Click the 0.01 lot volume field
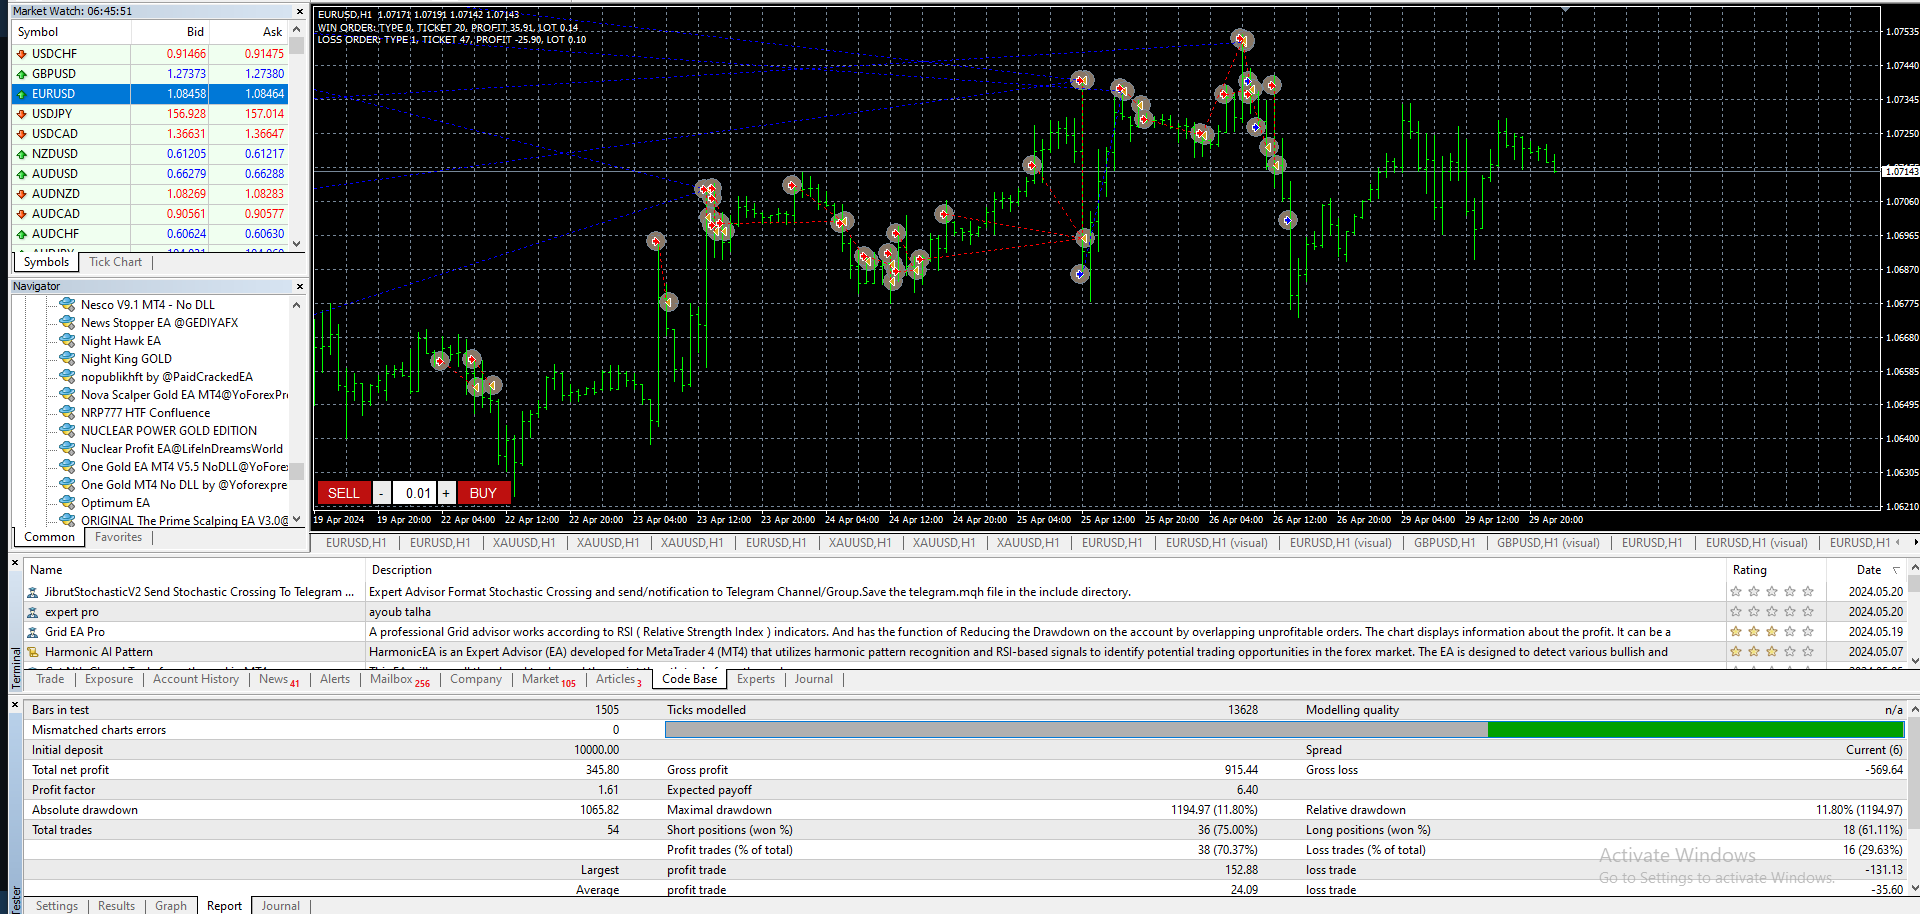This screenshot has width=1920, height=914. pyautogui.click(x=414, y=493)
